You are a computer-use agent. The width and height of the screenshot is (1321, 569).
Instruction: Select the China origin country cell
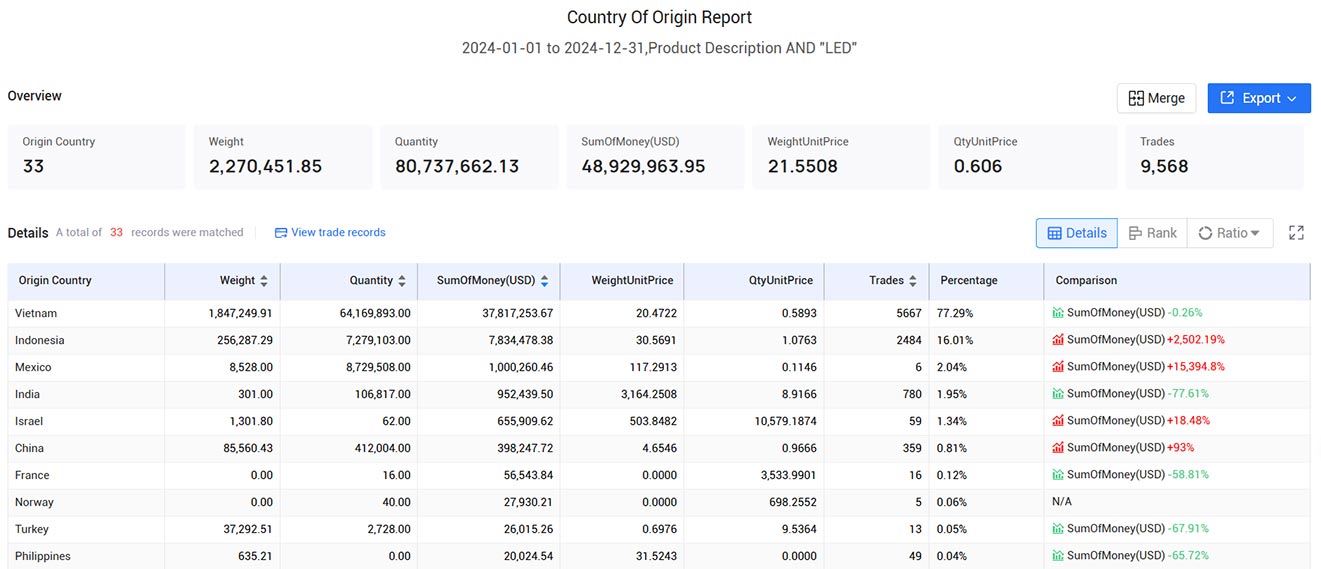[x=86, y=448]
